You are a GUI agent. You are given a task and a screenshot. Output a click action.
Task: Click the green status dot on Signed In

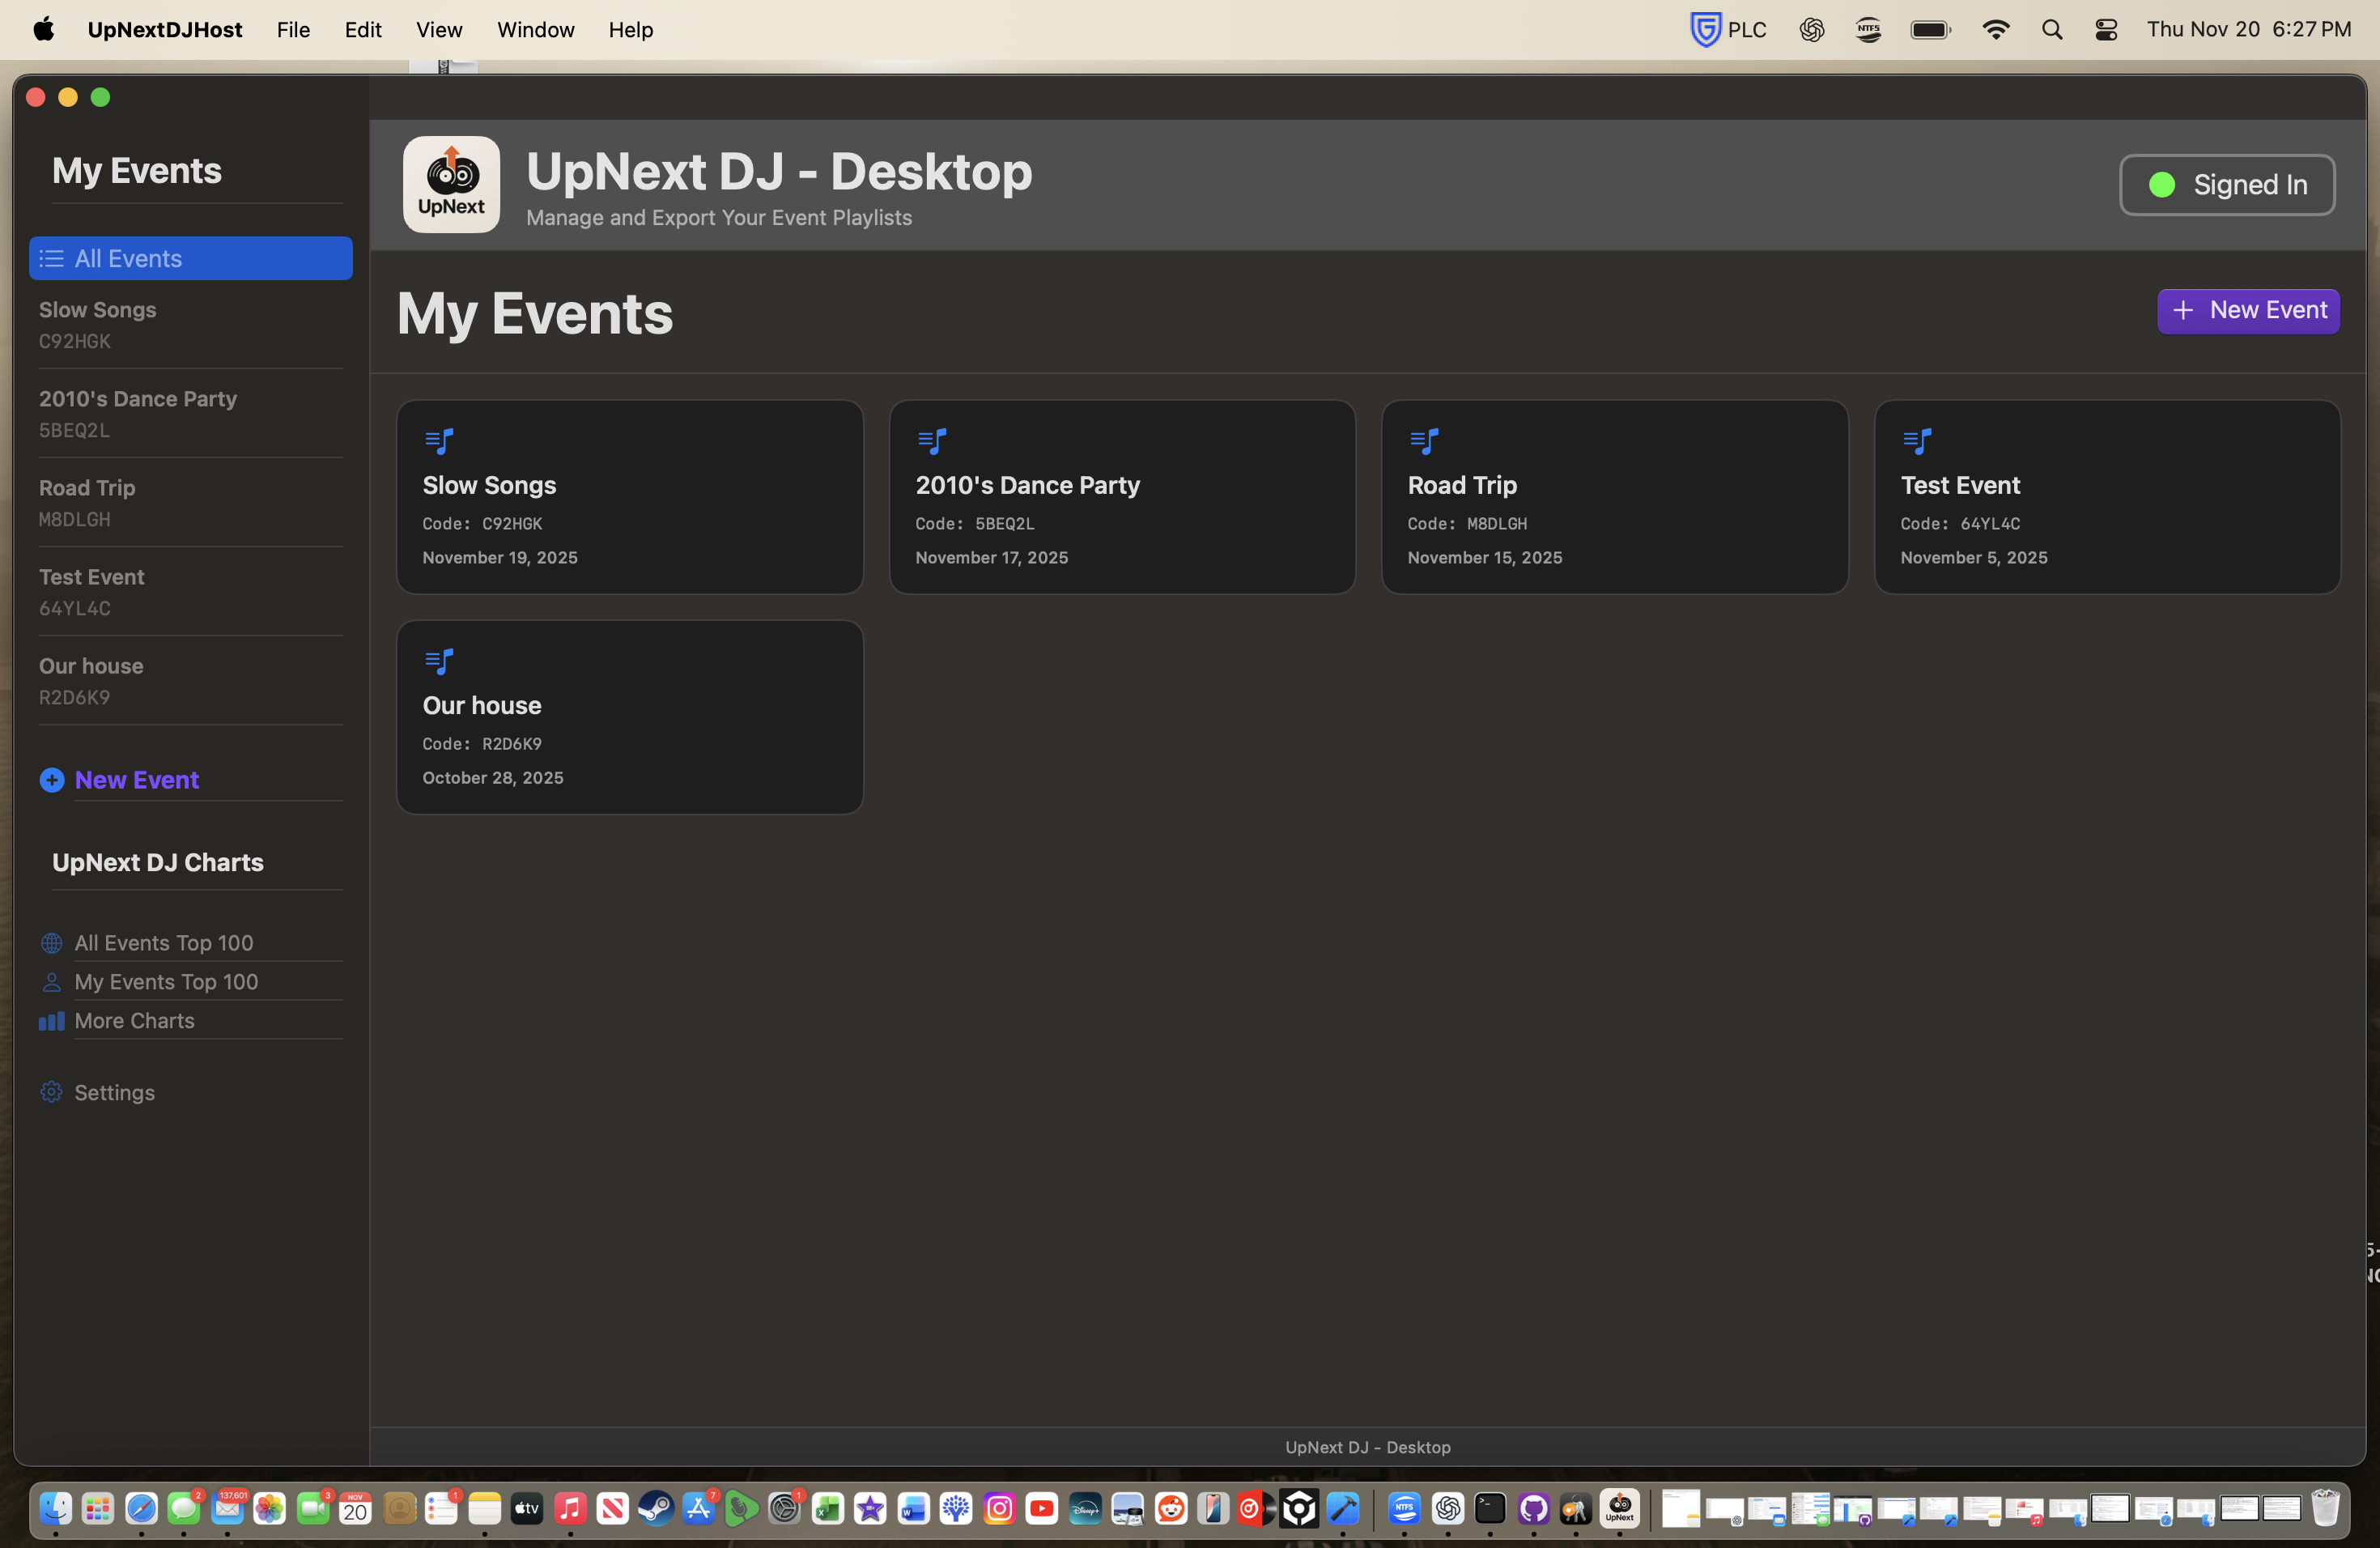pyautogui.click(x=2162, y=184)
